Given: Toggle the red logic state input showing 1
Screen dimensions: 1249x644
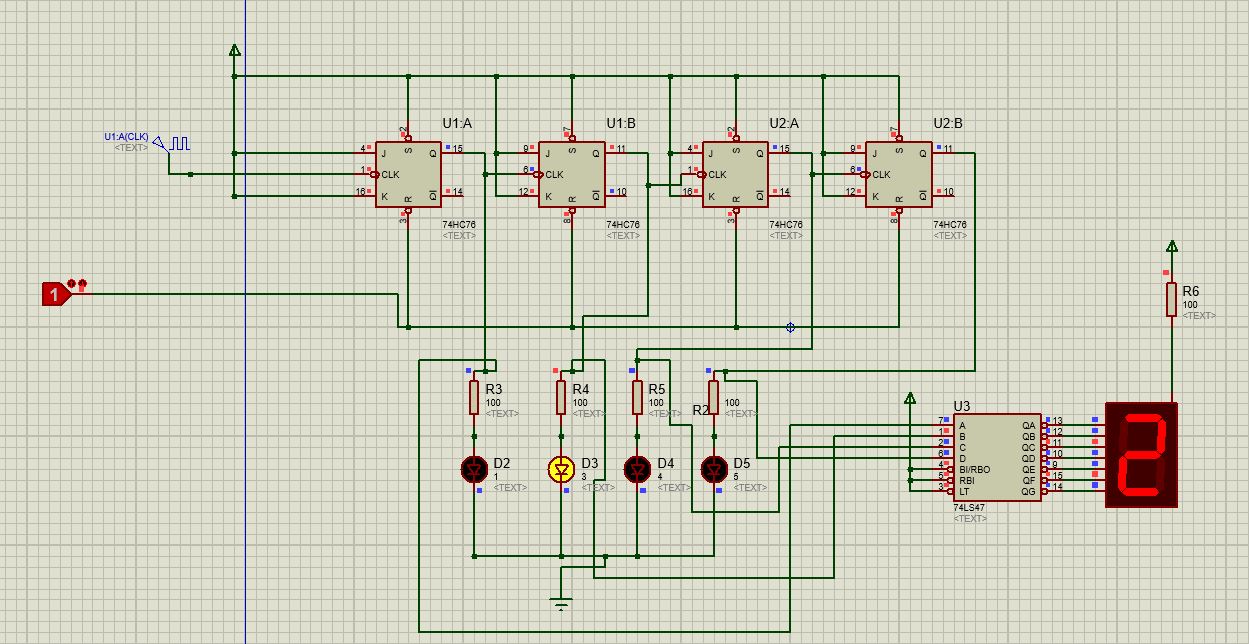Looking at the screenshot, I should pyautogui.click(x=54, y=294).
